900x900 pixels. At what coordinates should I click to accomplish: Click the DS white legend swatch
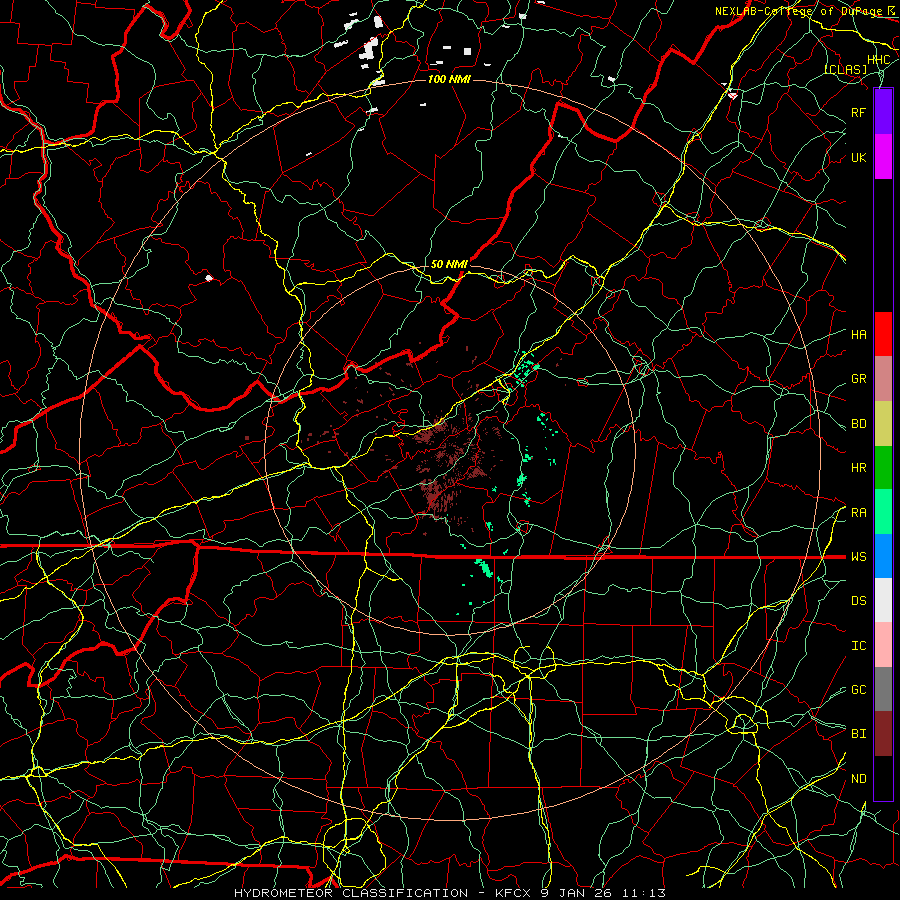point(883,600)
